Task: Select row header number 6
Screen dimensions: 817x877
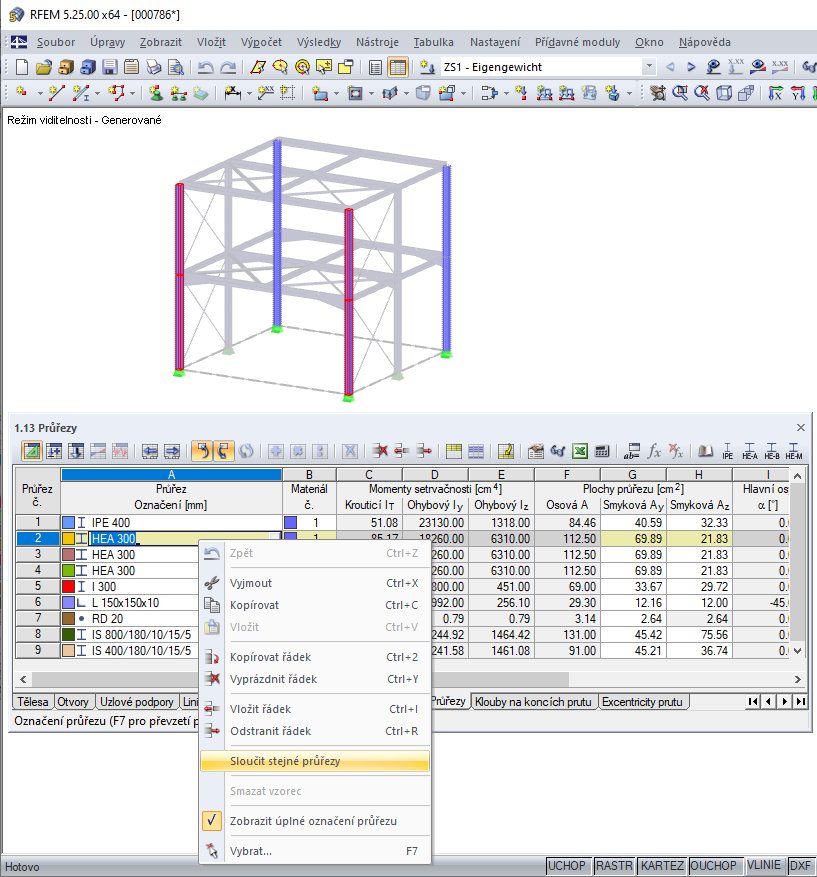Action: pyautogui.click(x=37, y=603)
